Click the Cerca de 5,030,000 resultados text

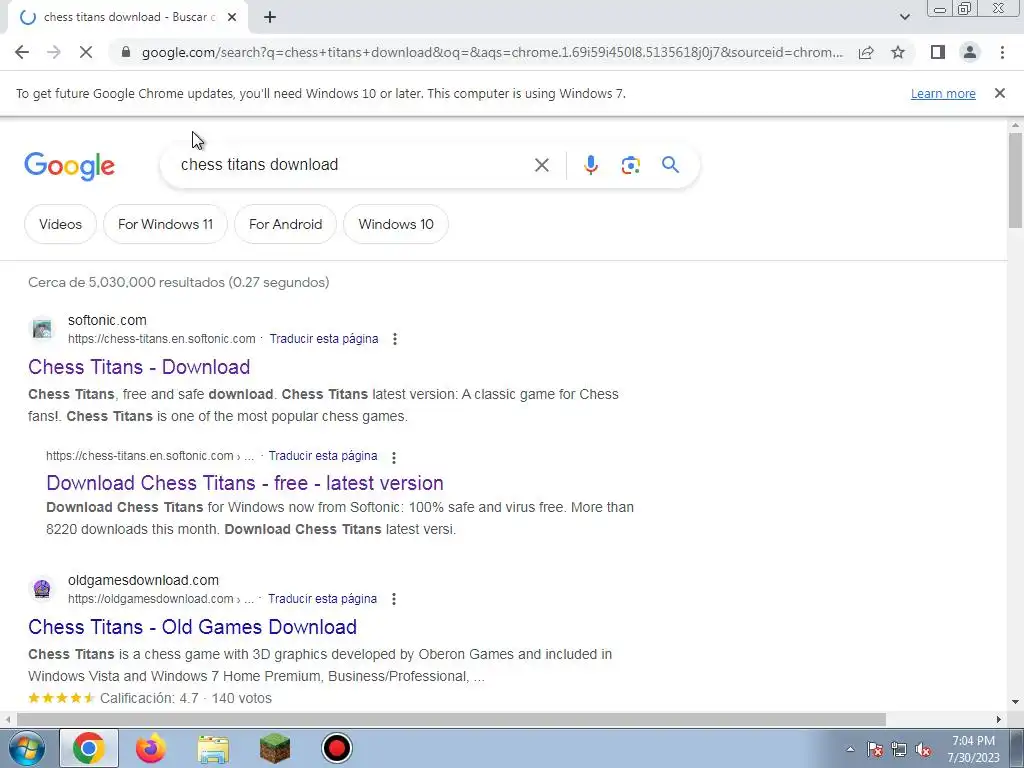(178, 282)
